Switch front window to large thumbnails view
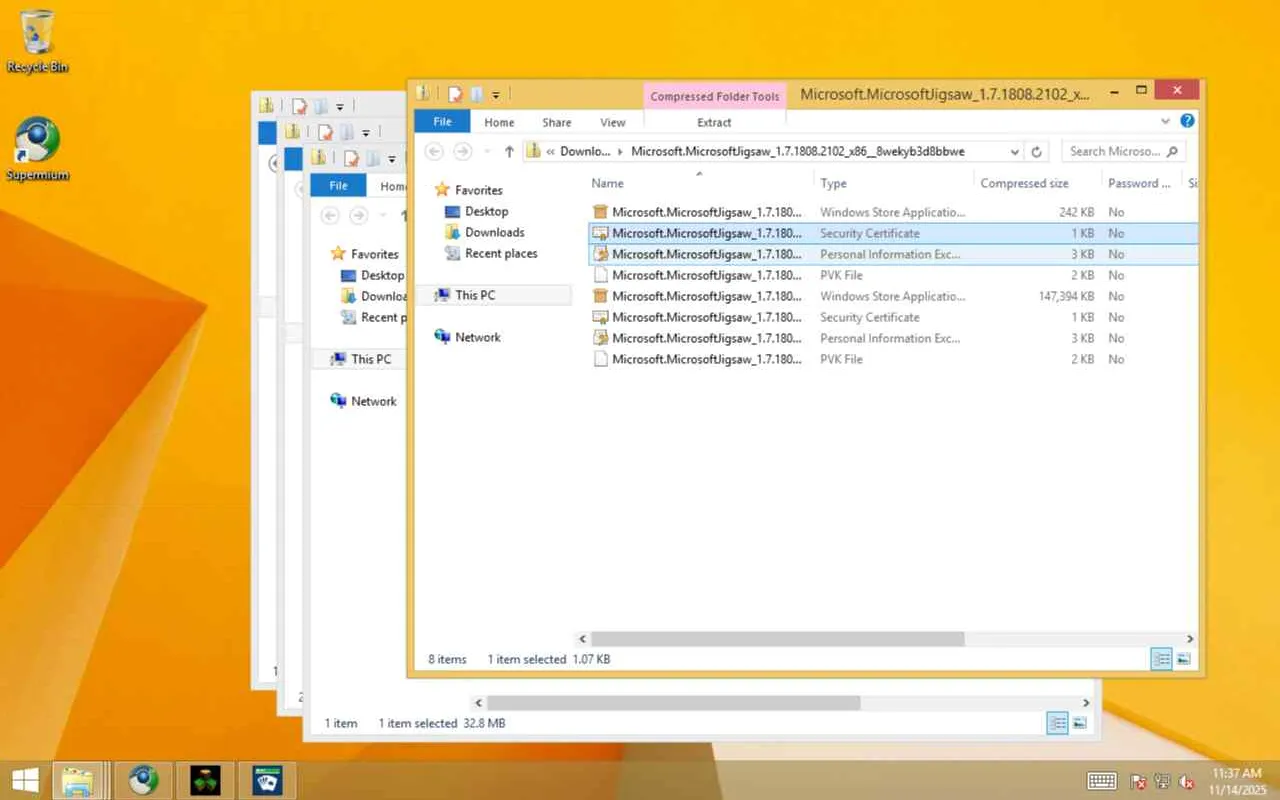 (x=1184, y=659)
